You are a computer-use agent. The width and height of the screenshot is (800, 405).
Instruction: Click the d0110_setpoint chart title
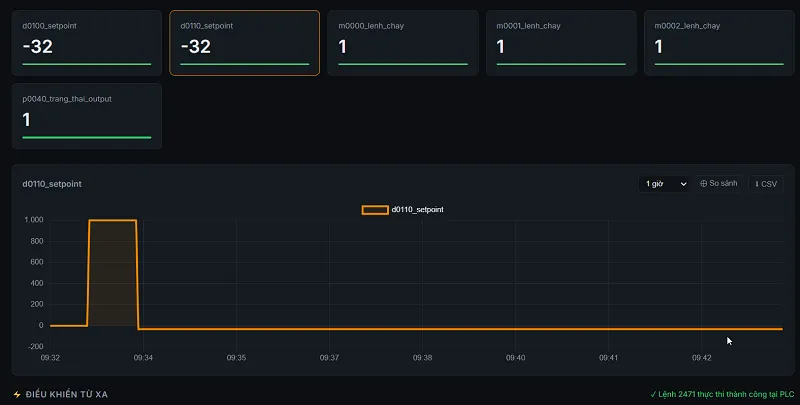[52, 184]
